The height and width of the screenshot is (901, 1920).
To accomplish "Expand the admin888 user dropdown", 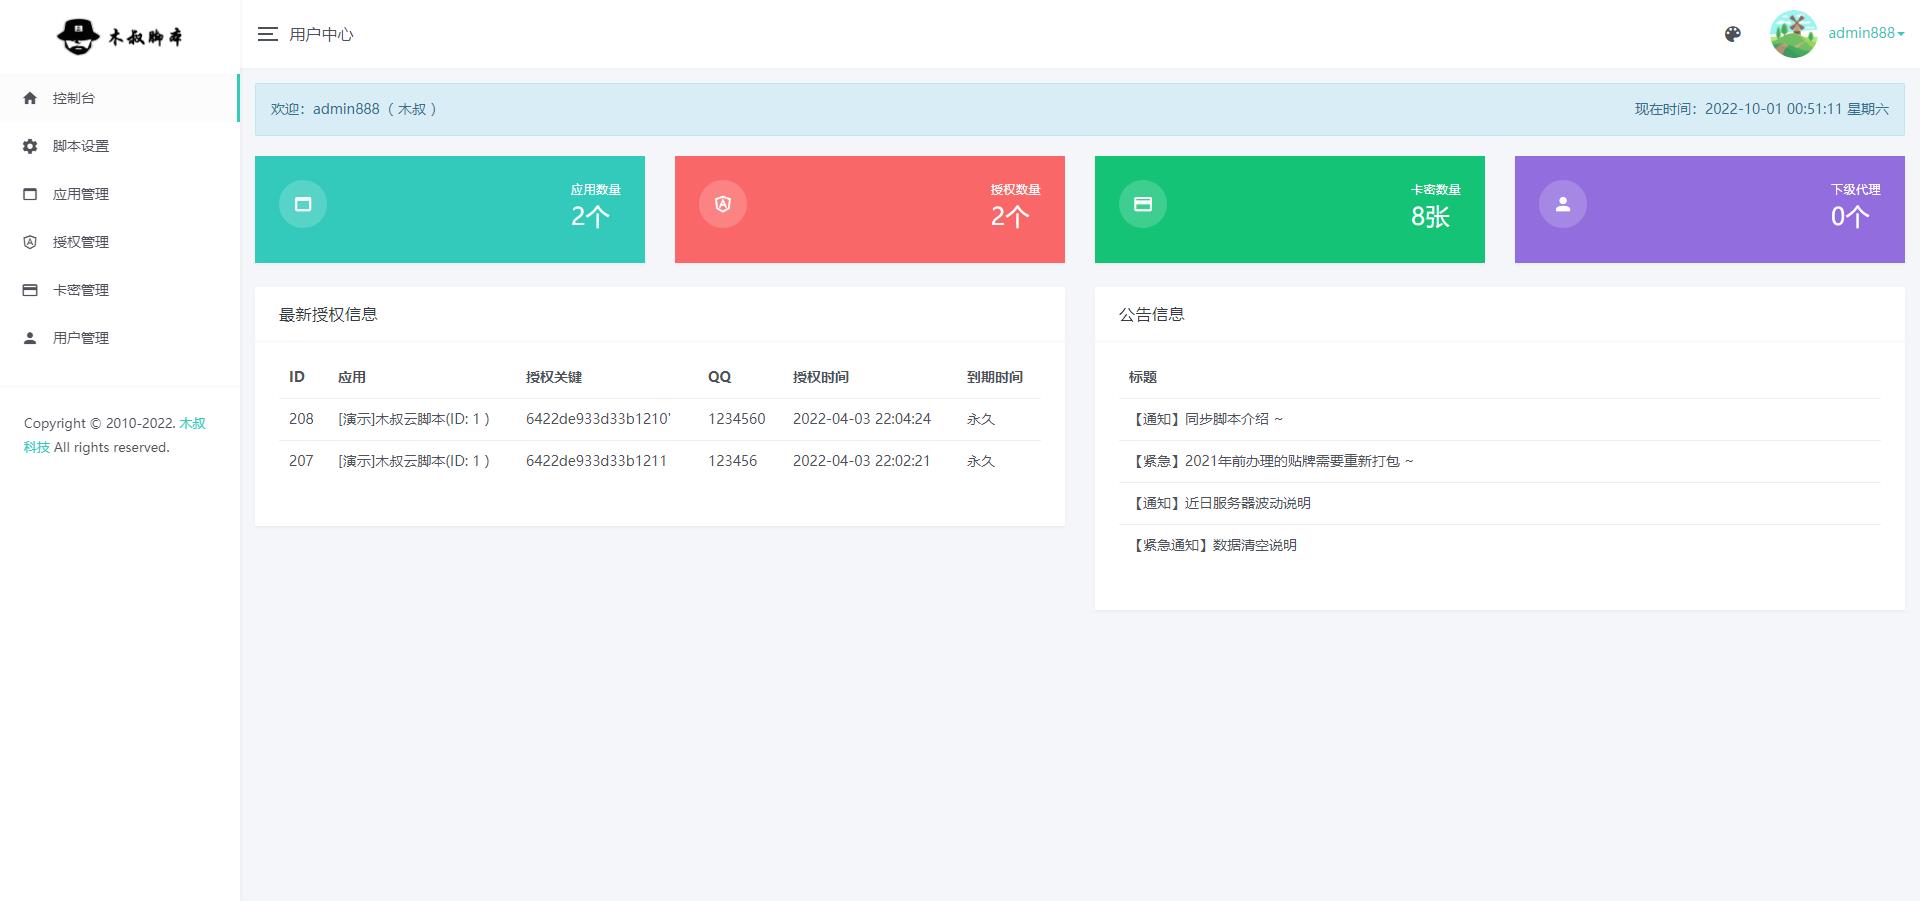I will (x=1866, y=33).
